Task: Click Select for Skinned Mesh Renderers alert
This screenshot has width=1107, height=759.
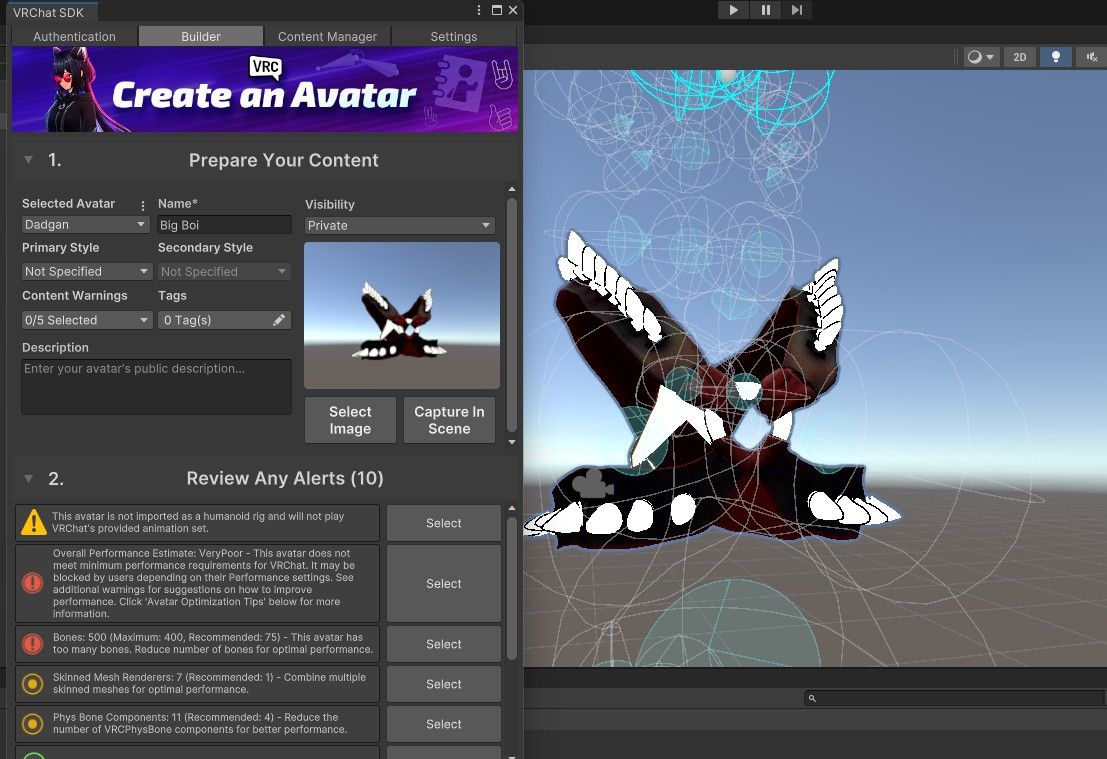Action: [x=443, y=684]
